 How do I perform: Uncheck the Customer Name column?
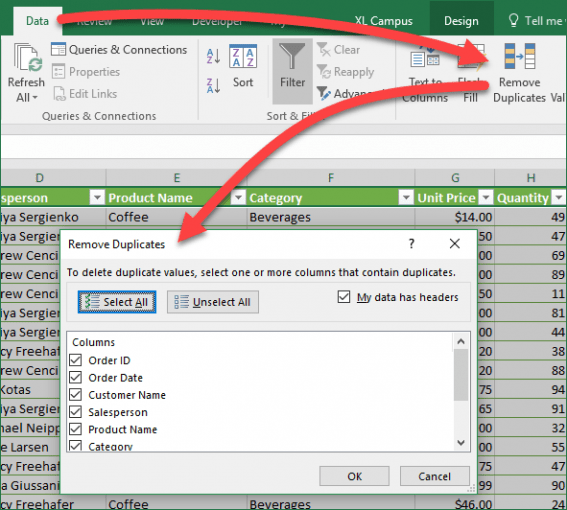[x=76, y=394]
